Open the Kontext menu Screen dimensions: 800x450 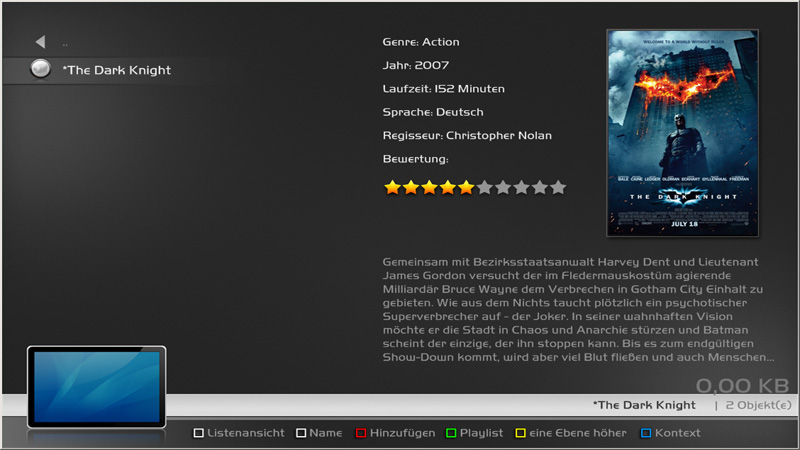pos(678,433)
